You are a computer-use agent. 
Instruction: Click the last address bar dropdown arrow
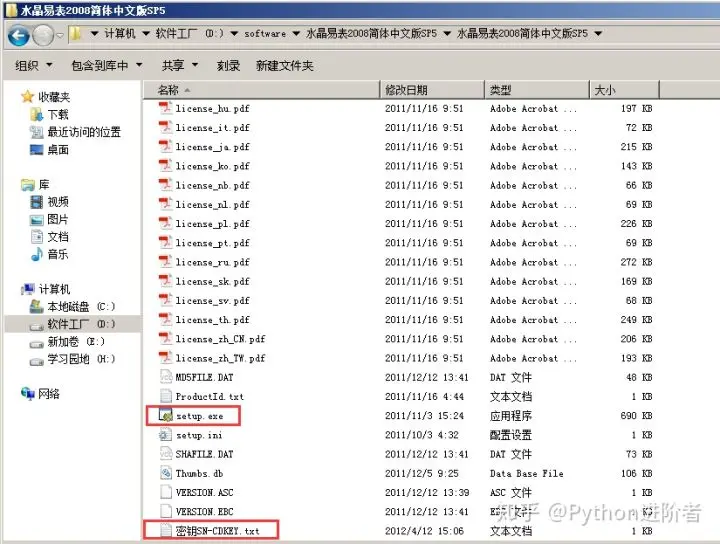tap(598, 34)
